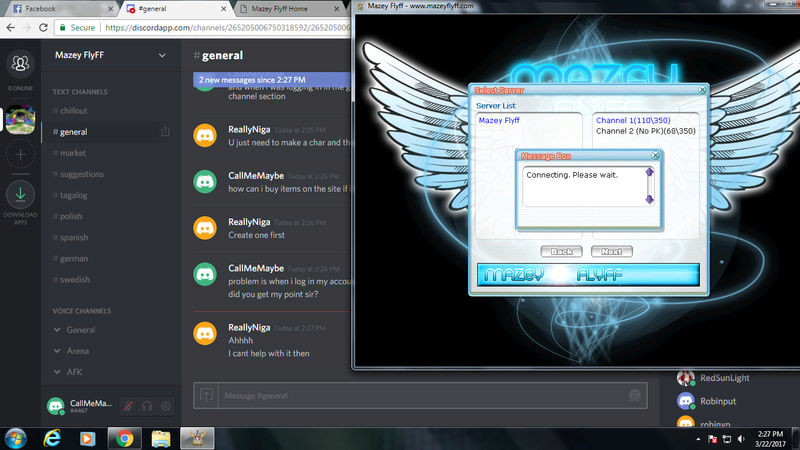Select the Mazey FlyFF server avatar
This screenshot has height=450, width=800.
tap(20, 119)
